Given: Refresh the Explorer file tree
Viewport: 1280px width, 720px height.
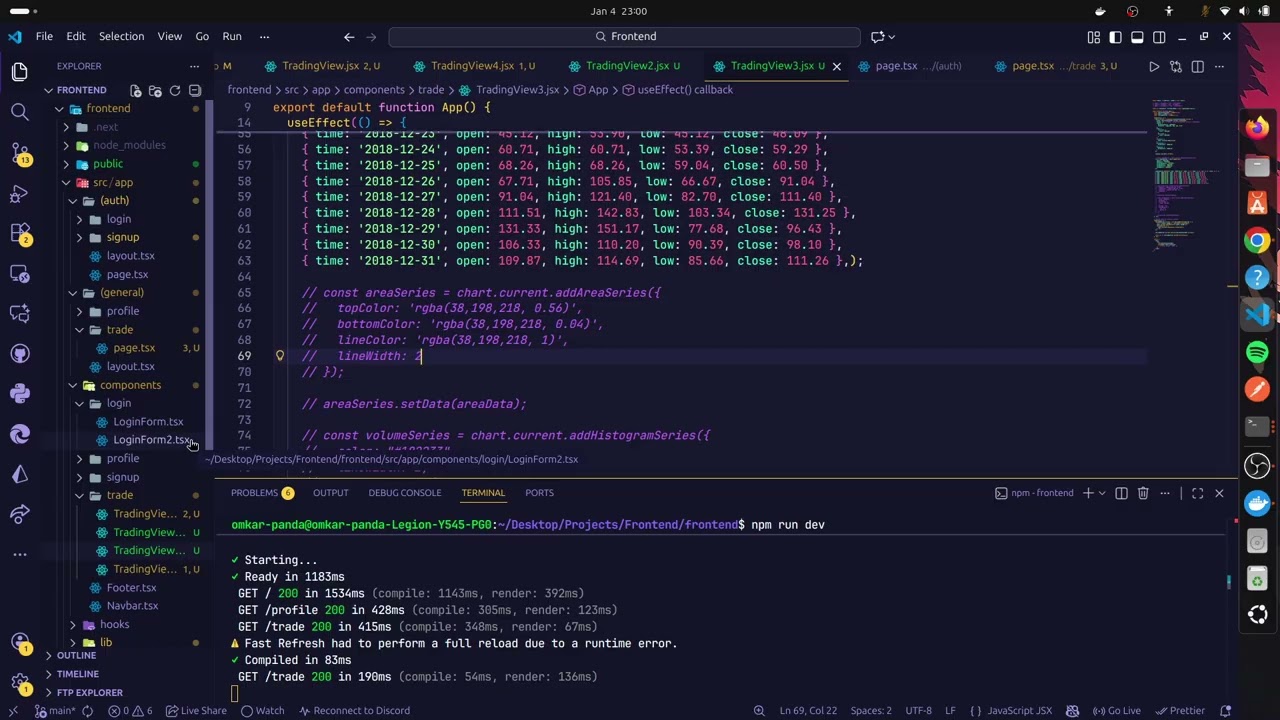Looking at the screenshot, I should click(x=175, y=90).
